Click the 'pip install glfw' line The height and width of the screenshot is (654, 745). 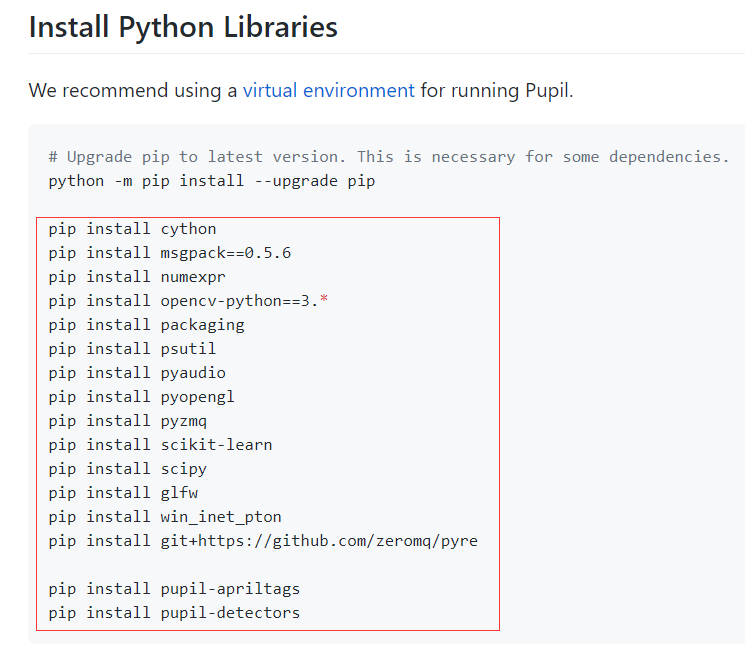123,493
